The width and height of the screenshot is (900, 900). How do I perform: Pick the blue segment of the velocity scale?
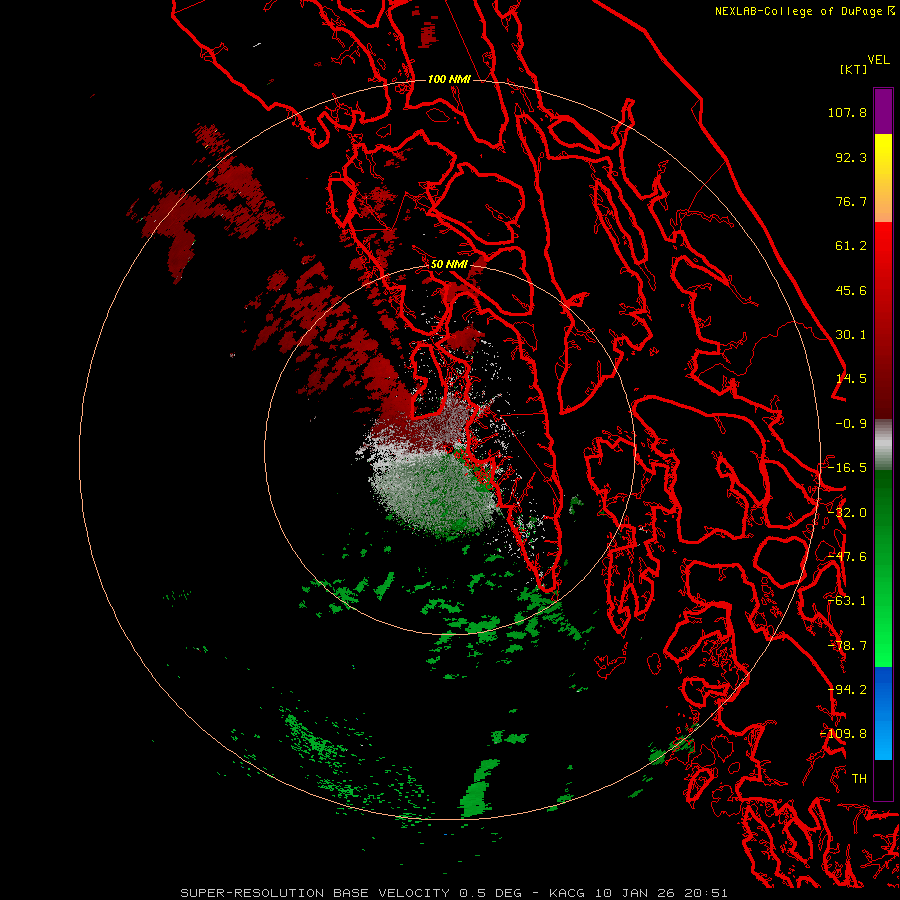(883, 713)
